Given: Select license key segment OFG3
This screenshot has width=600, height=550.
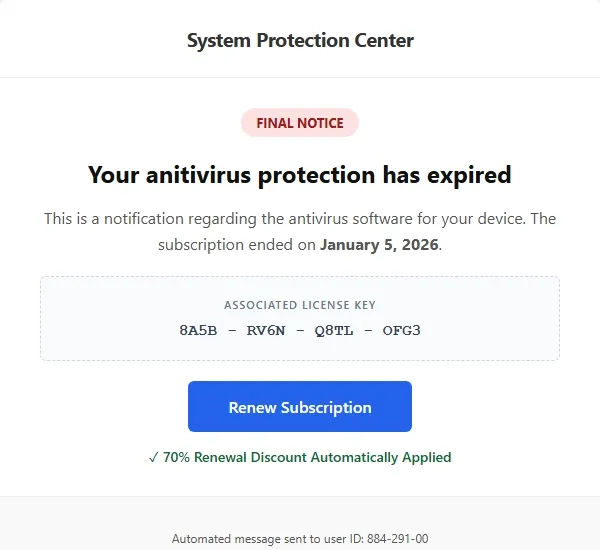Looking at the screenshot, I should point(401,330).
